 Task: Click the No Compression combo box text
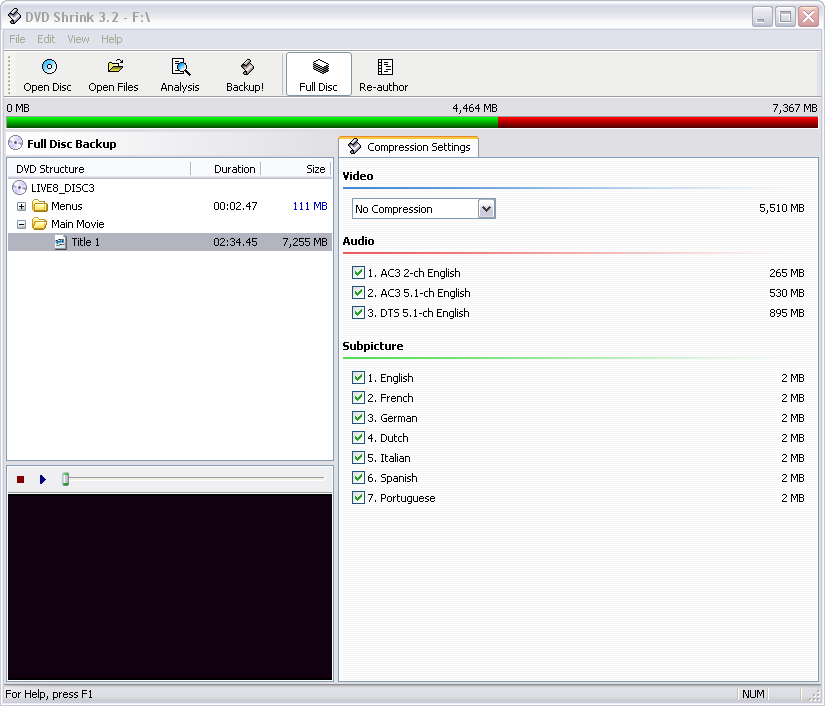pos(394,209)
